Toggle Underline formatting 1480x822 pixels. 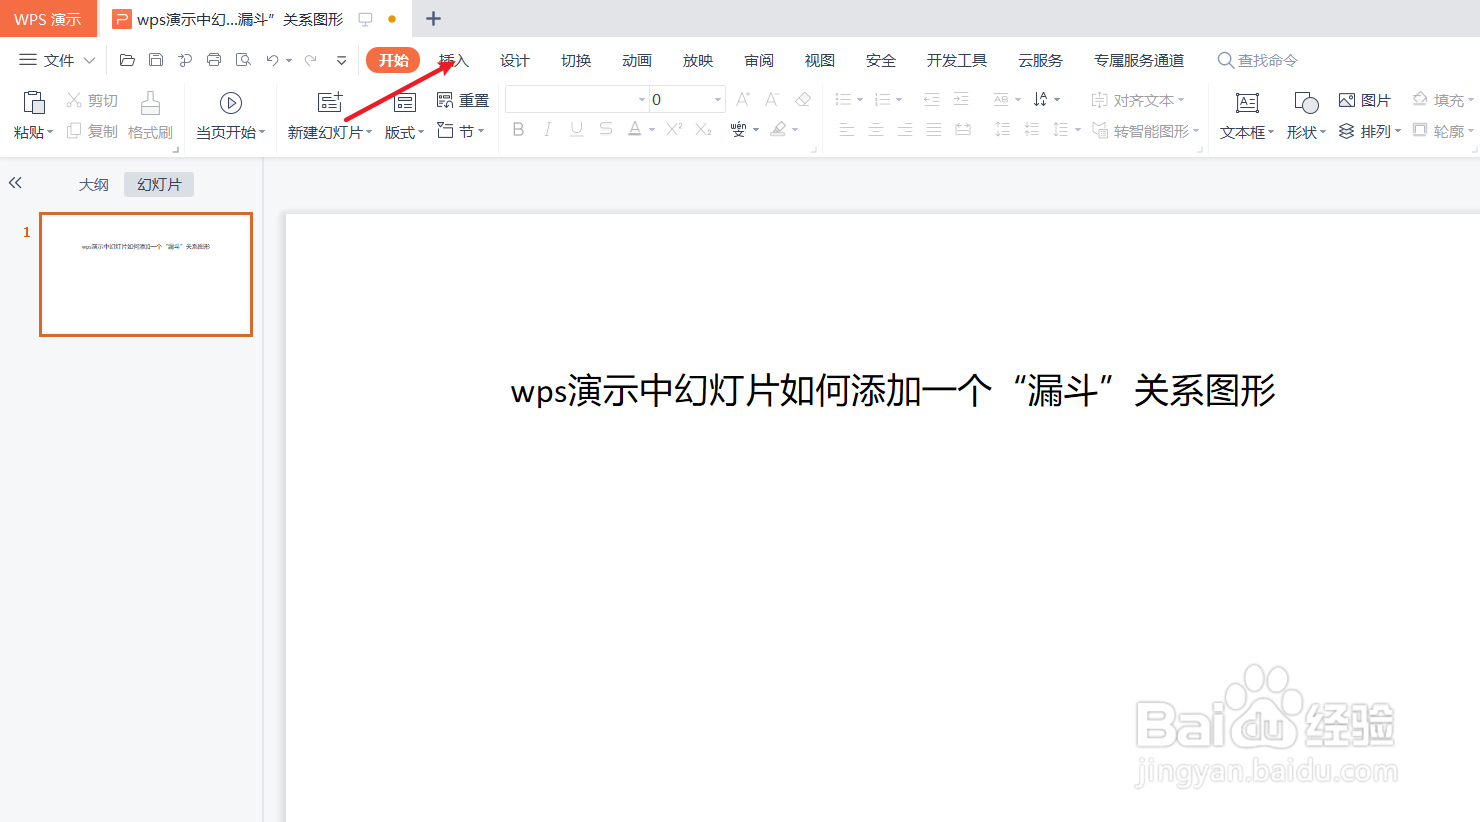point(576,129)
